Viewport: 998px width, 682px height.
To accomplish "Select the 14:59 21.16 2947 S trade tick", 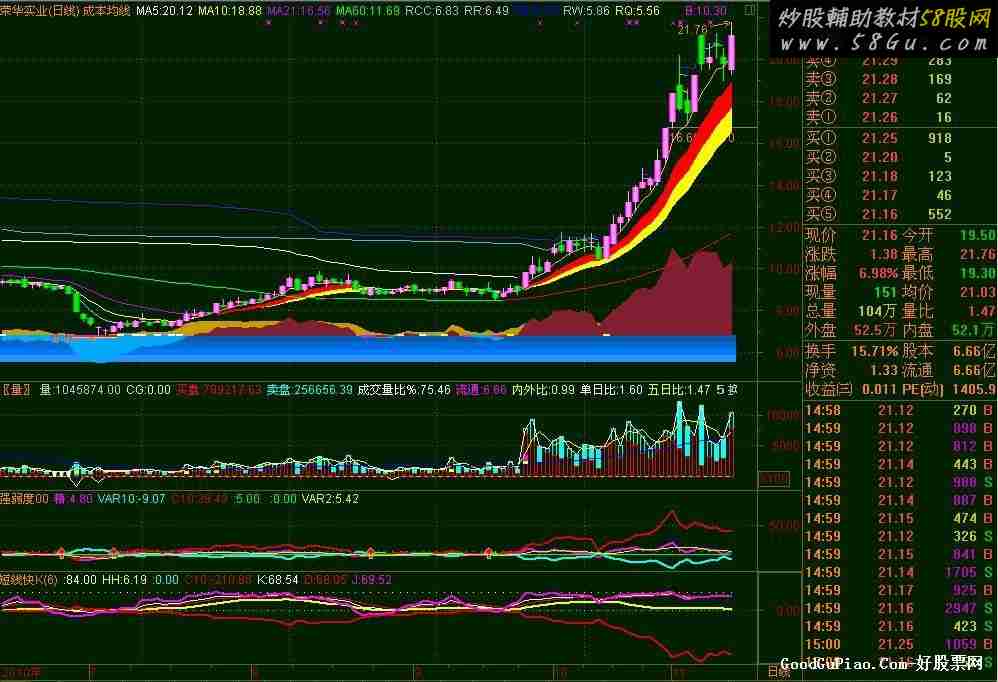I will [x=899, y=608].
